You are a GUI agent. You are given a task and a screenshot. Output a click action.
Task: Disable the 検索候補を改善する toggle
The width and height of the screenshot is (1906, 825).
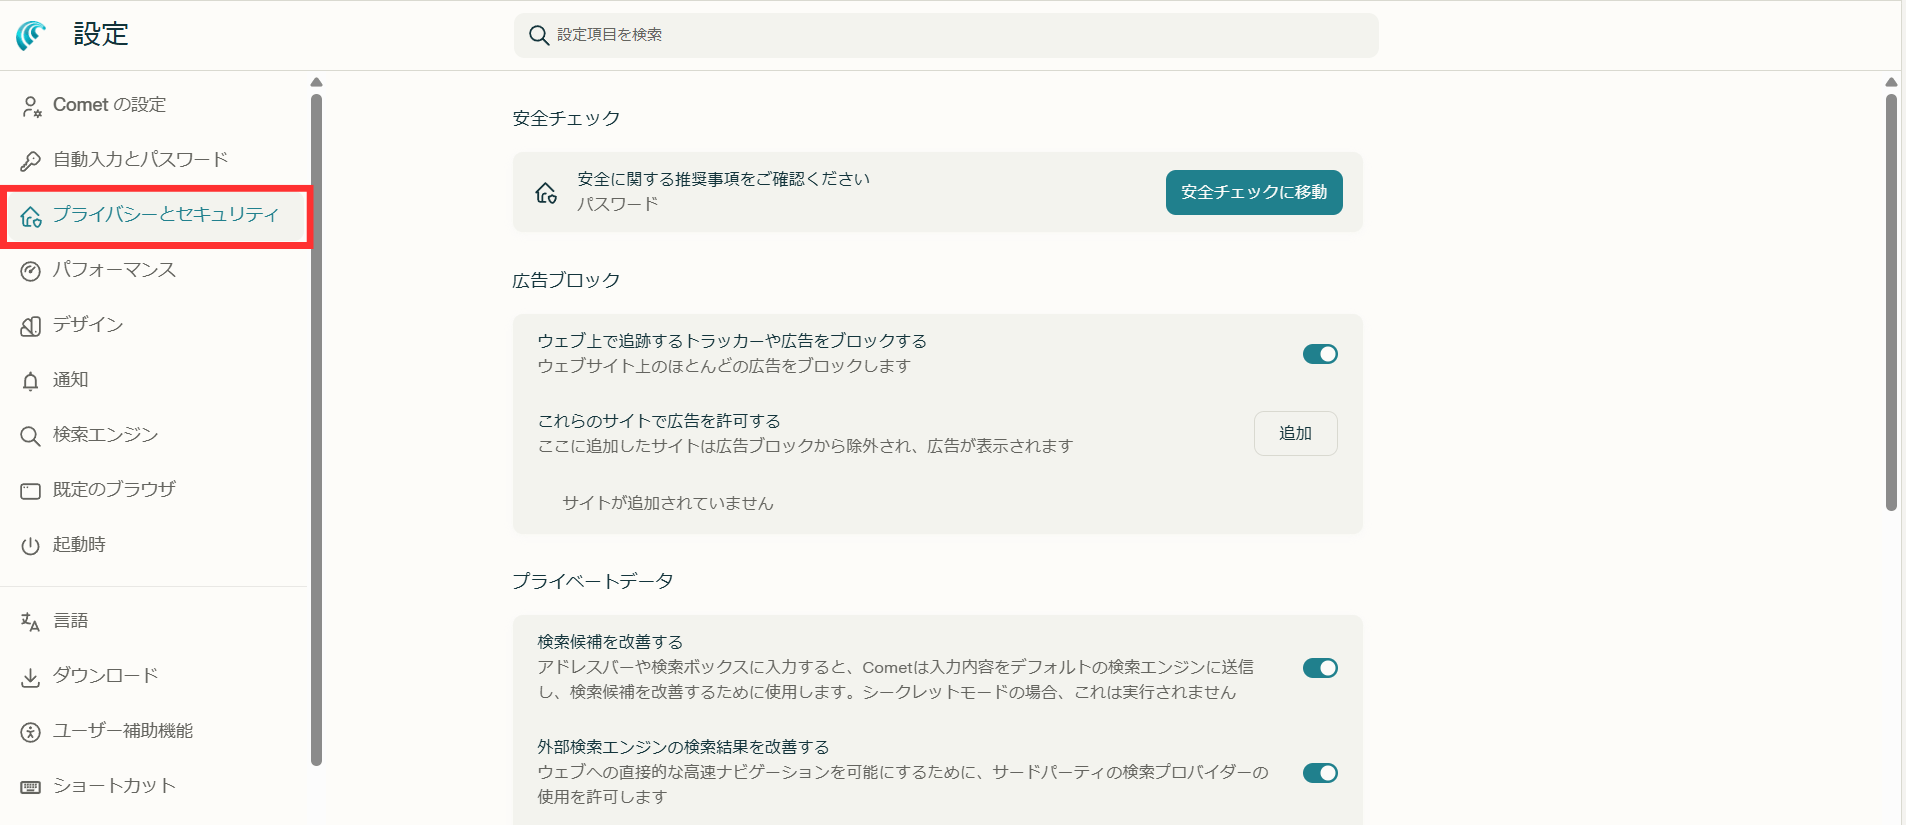coord(1319,668)
